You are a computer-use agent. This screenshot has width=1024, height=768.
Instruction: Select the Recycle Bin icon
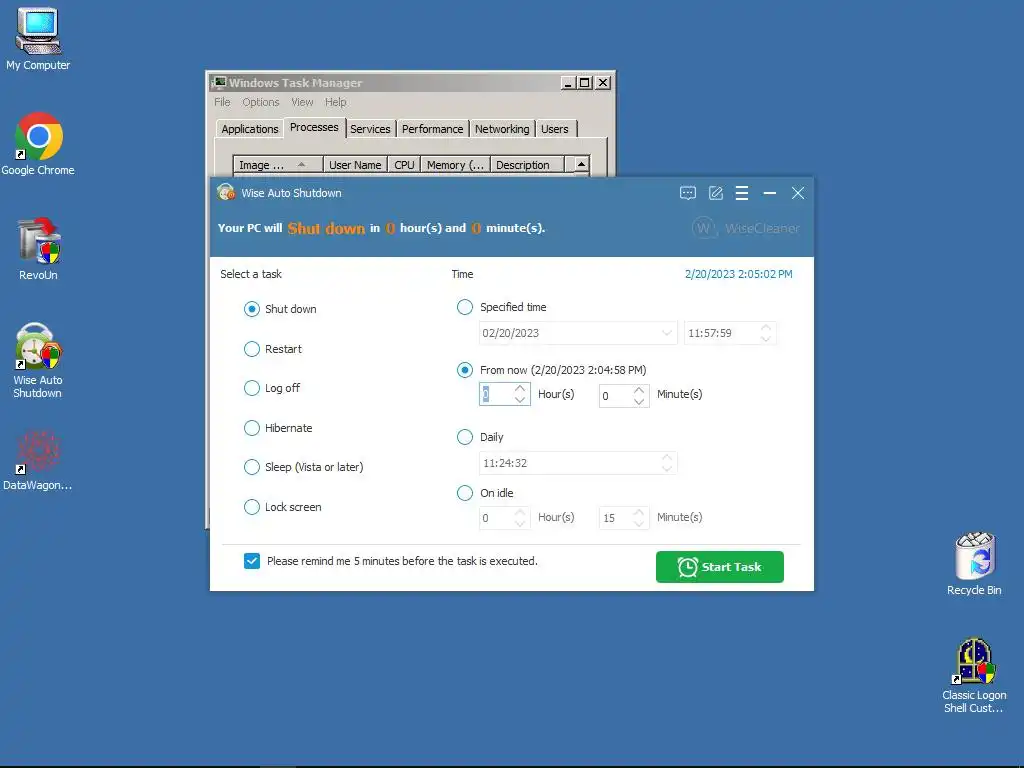pyautogui.click(x=974, y=563)
